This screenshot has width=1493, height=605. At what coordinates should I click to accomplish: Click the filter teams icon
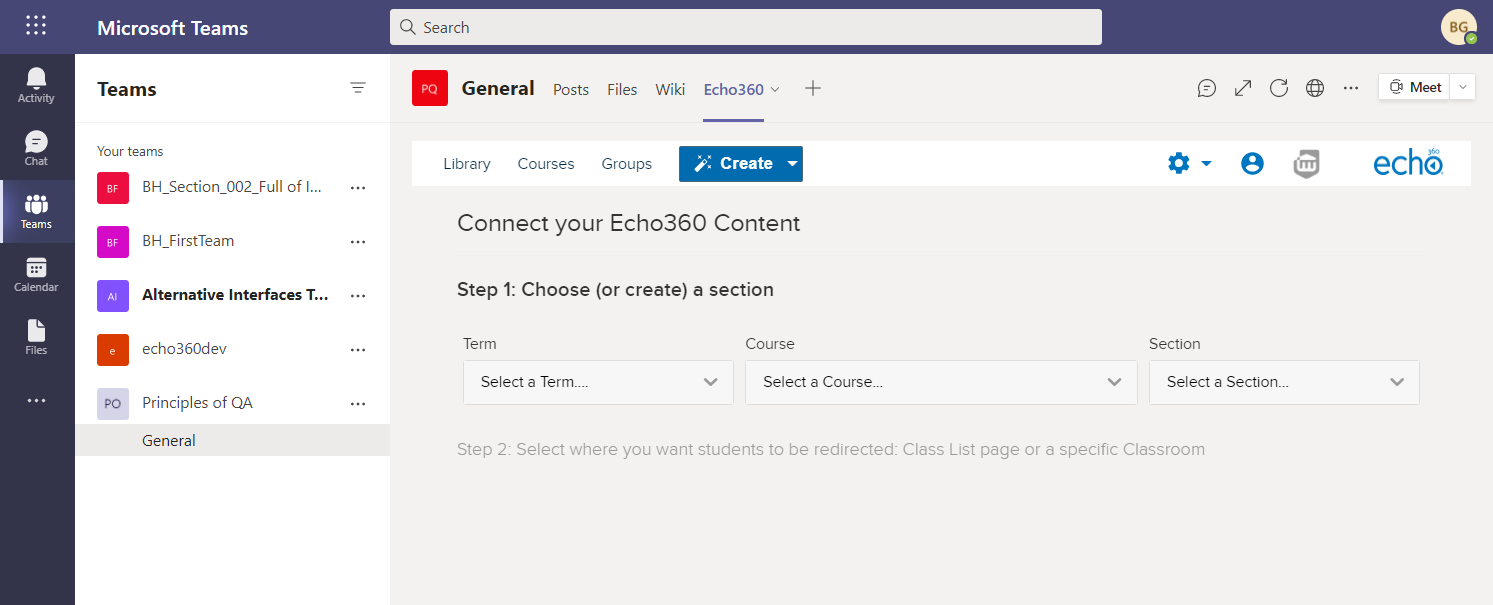pyautogui.click(x=358, y=88)
